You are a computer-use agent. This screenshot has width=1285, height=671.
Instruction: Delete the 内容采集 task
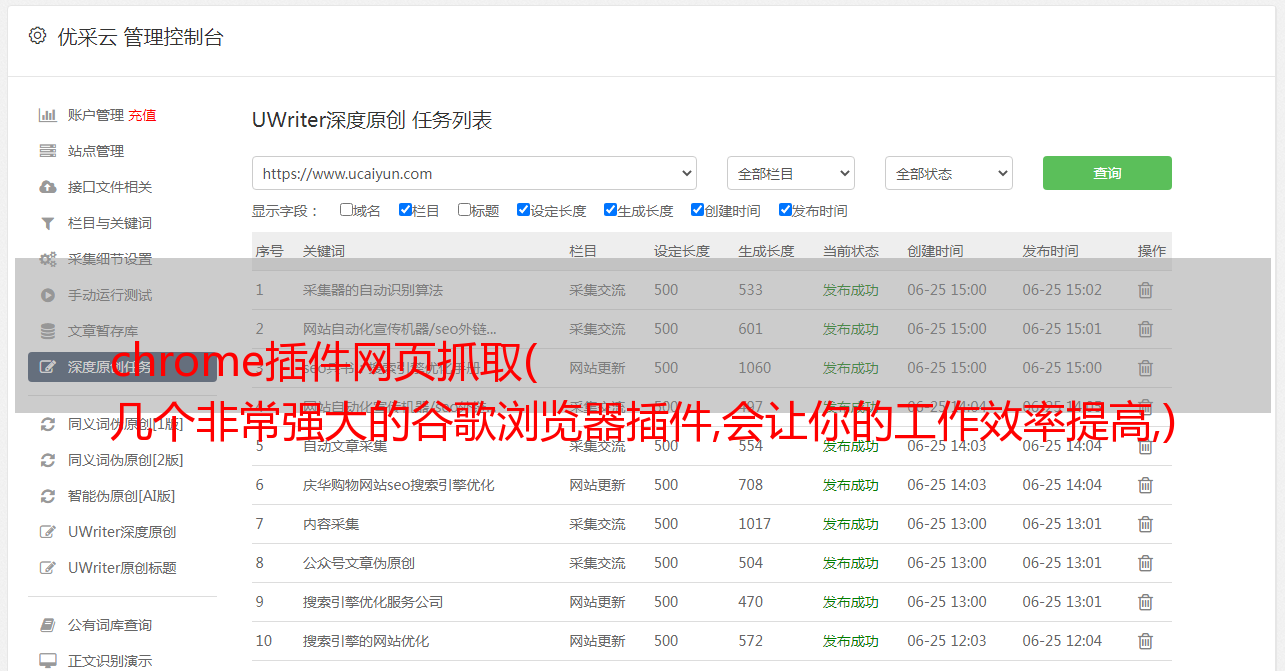(x=1145, y=524)
